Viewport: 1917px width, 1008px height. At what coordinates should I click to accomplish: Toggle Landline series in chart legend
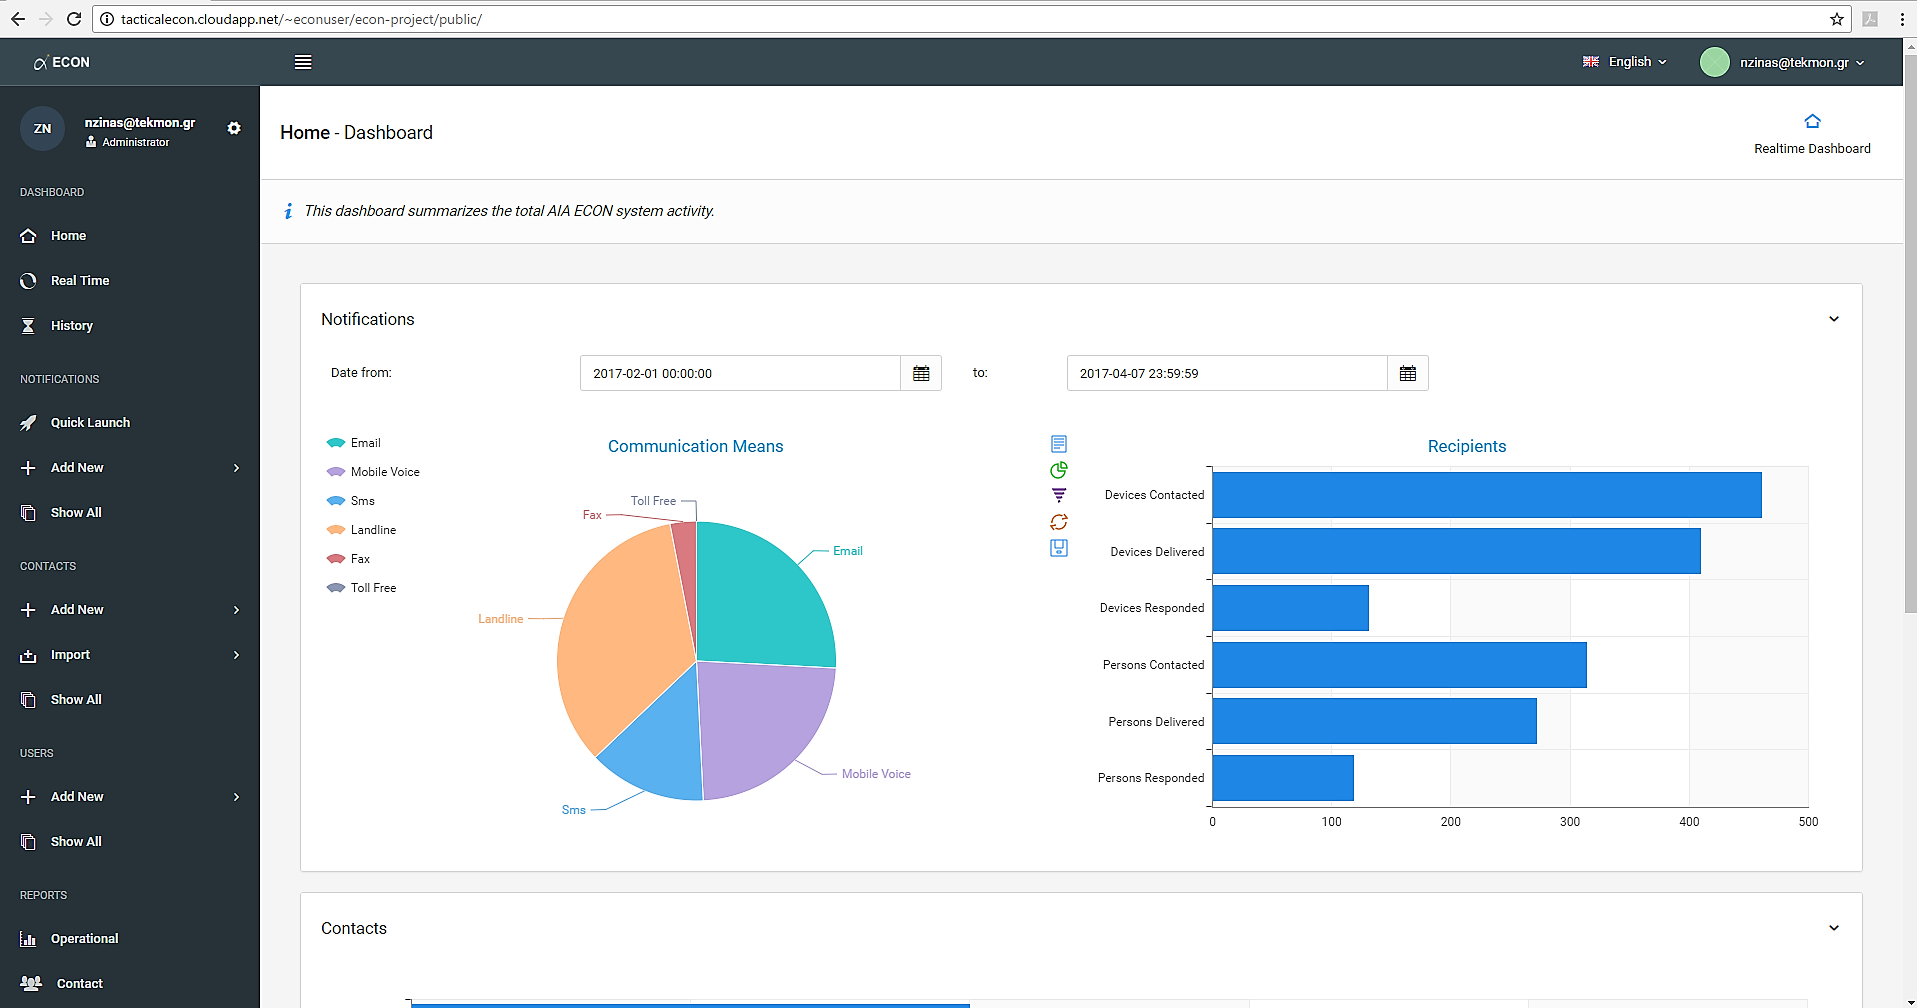361,530
